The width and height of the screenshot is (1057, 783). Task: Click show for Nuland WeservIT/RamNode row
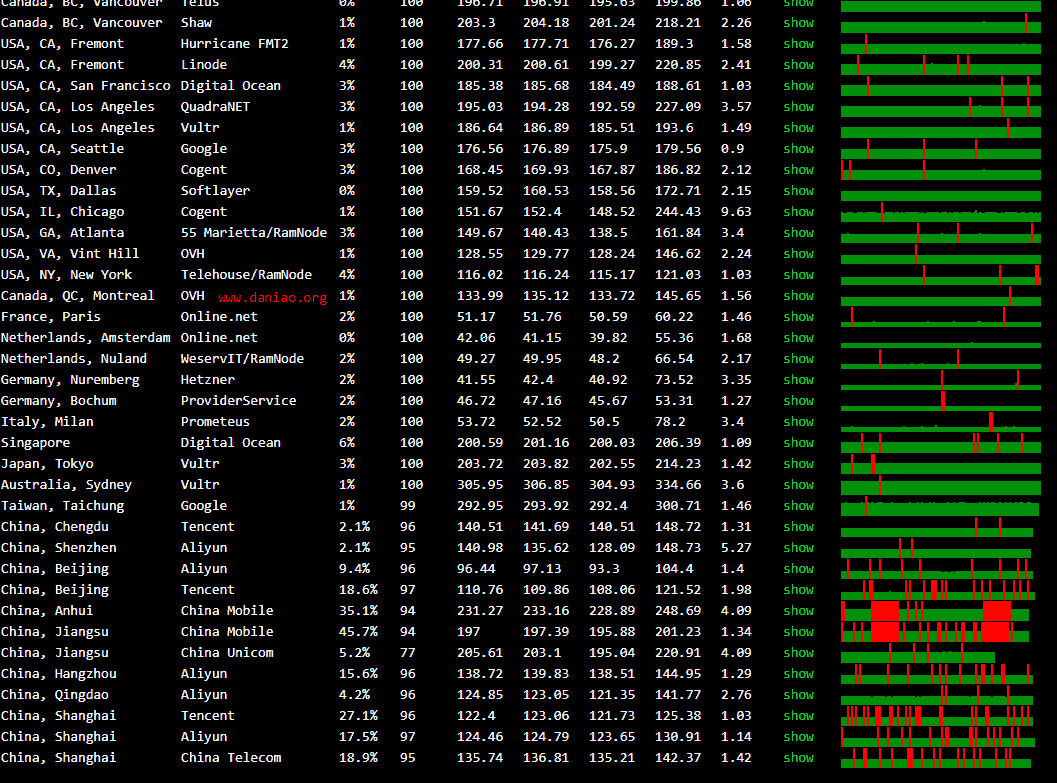[799, 358]
